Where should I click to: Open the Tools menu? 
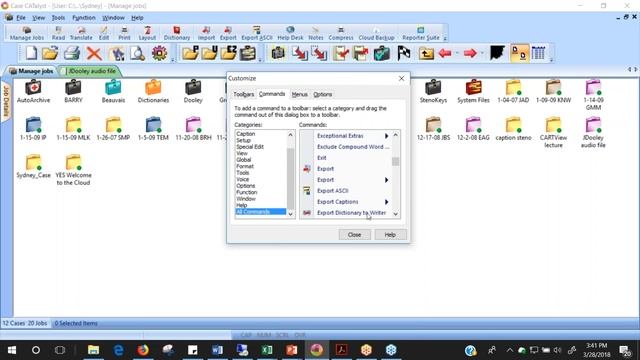[58, 18]
